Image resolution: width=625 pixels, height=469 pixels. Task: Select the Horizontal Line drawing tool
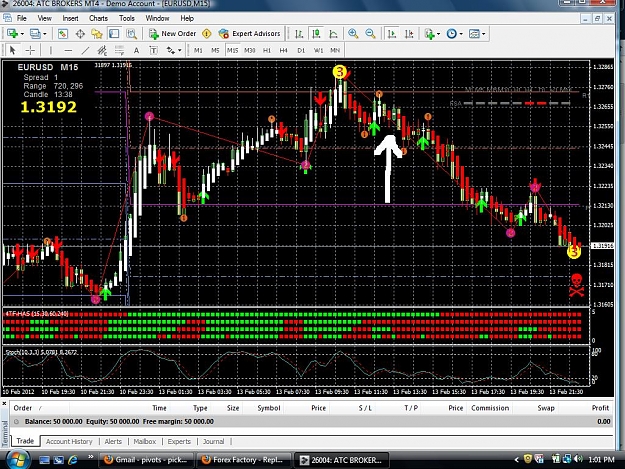tap(68, 50)
